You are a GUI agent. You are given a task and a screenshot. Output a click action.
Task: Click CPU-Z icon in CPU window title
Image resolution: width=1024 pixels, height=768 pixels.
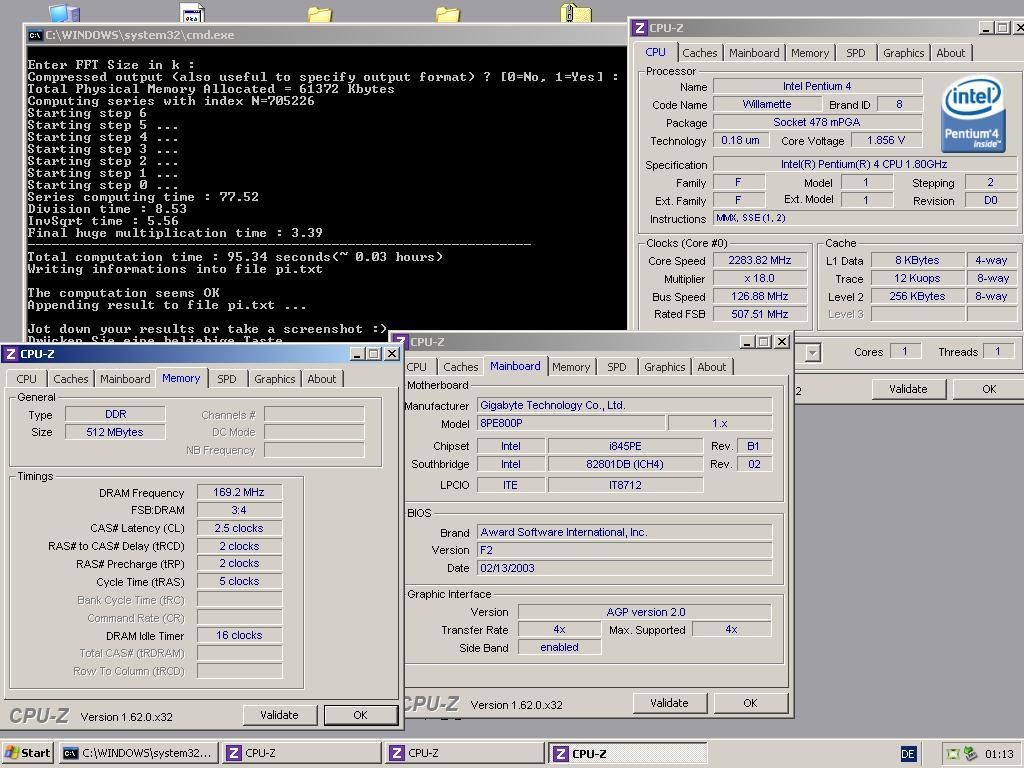pos(640,28)
